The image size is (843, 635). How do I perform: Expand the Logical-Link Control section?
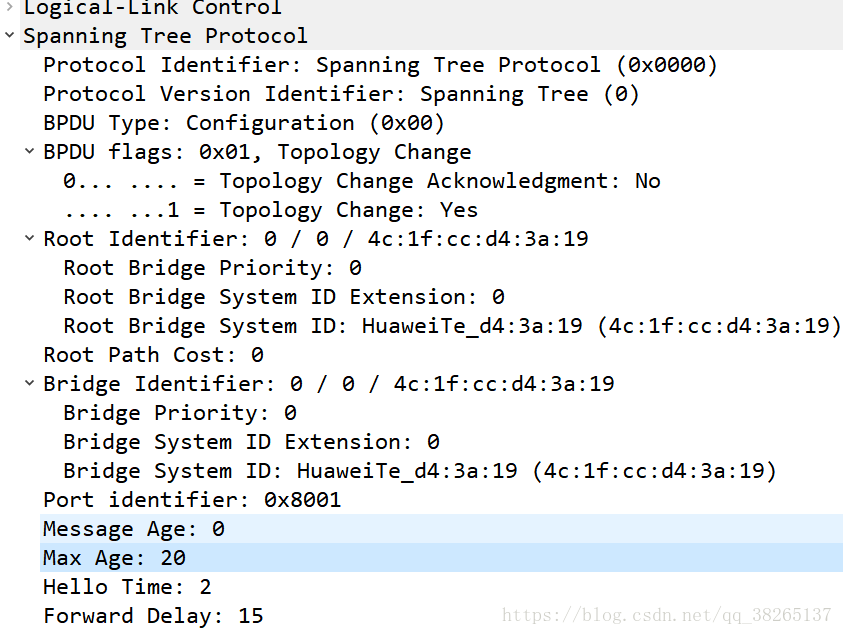click(x=9, y=8)
